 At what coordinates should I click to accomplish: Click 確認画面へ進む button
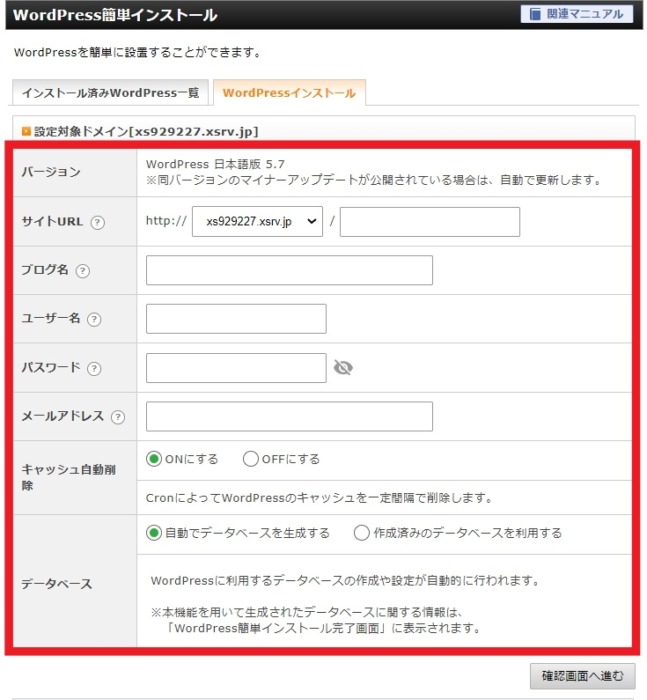click(x=582, y=676)
